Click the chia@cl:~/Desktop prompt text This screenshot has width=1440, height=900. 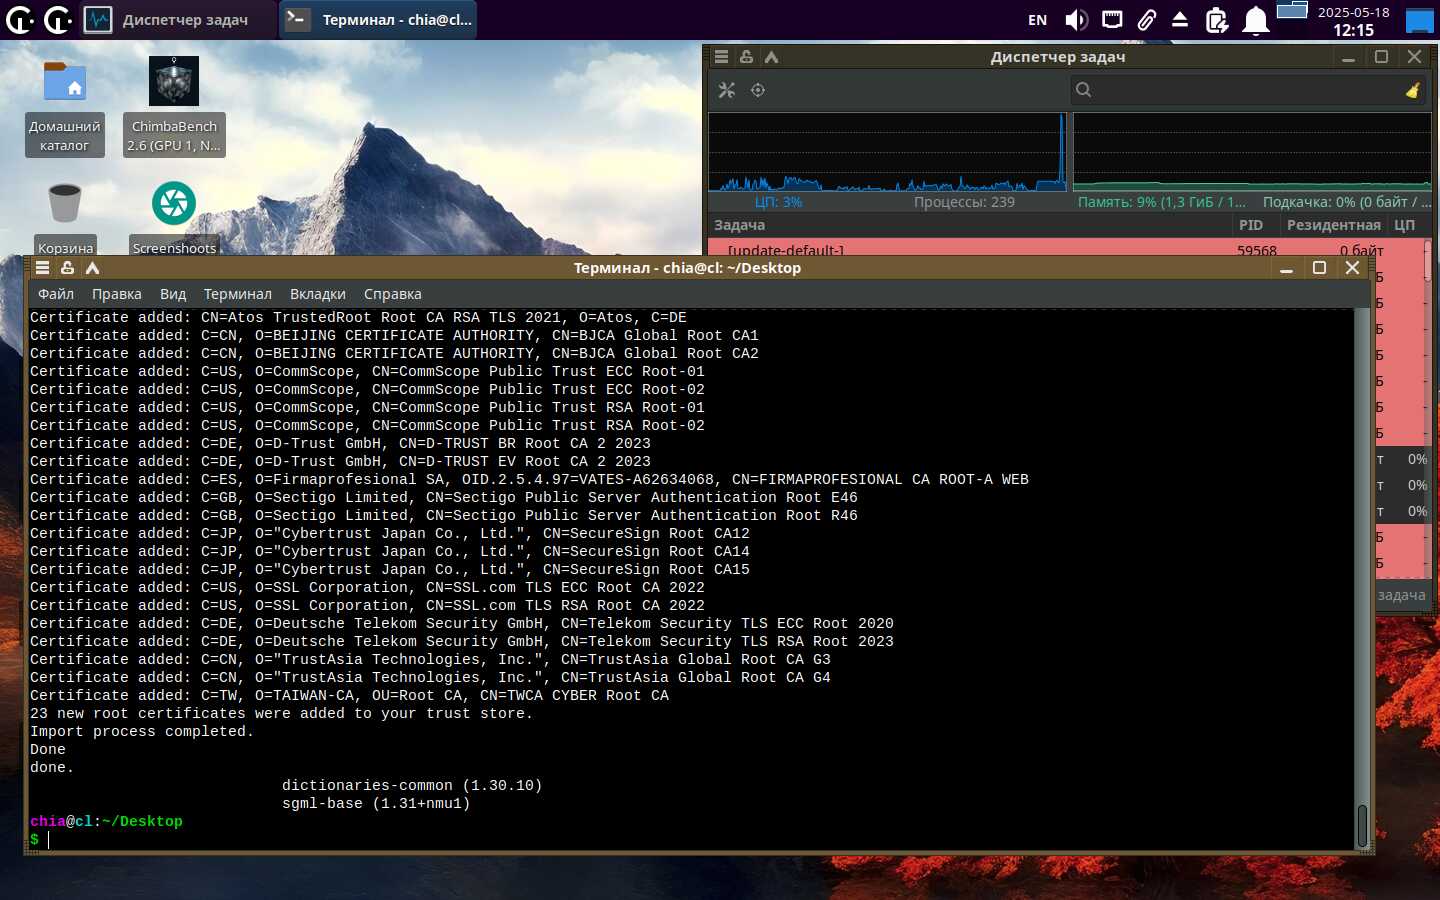pyautogui.click(x=106, y=822)
